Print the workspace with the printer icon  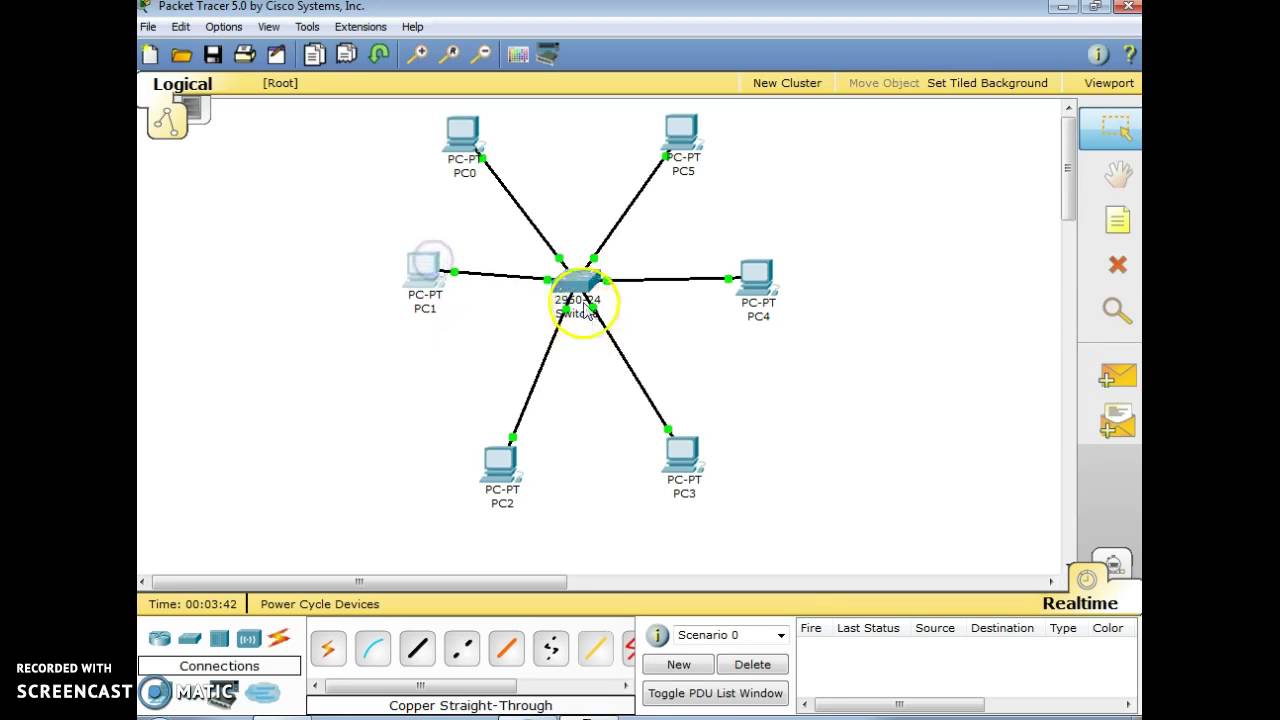click(x=245, y=55)
